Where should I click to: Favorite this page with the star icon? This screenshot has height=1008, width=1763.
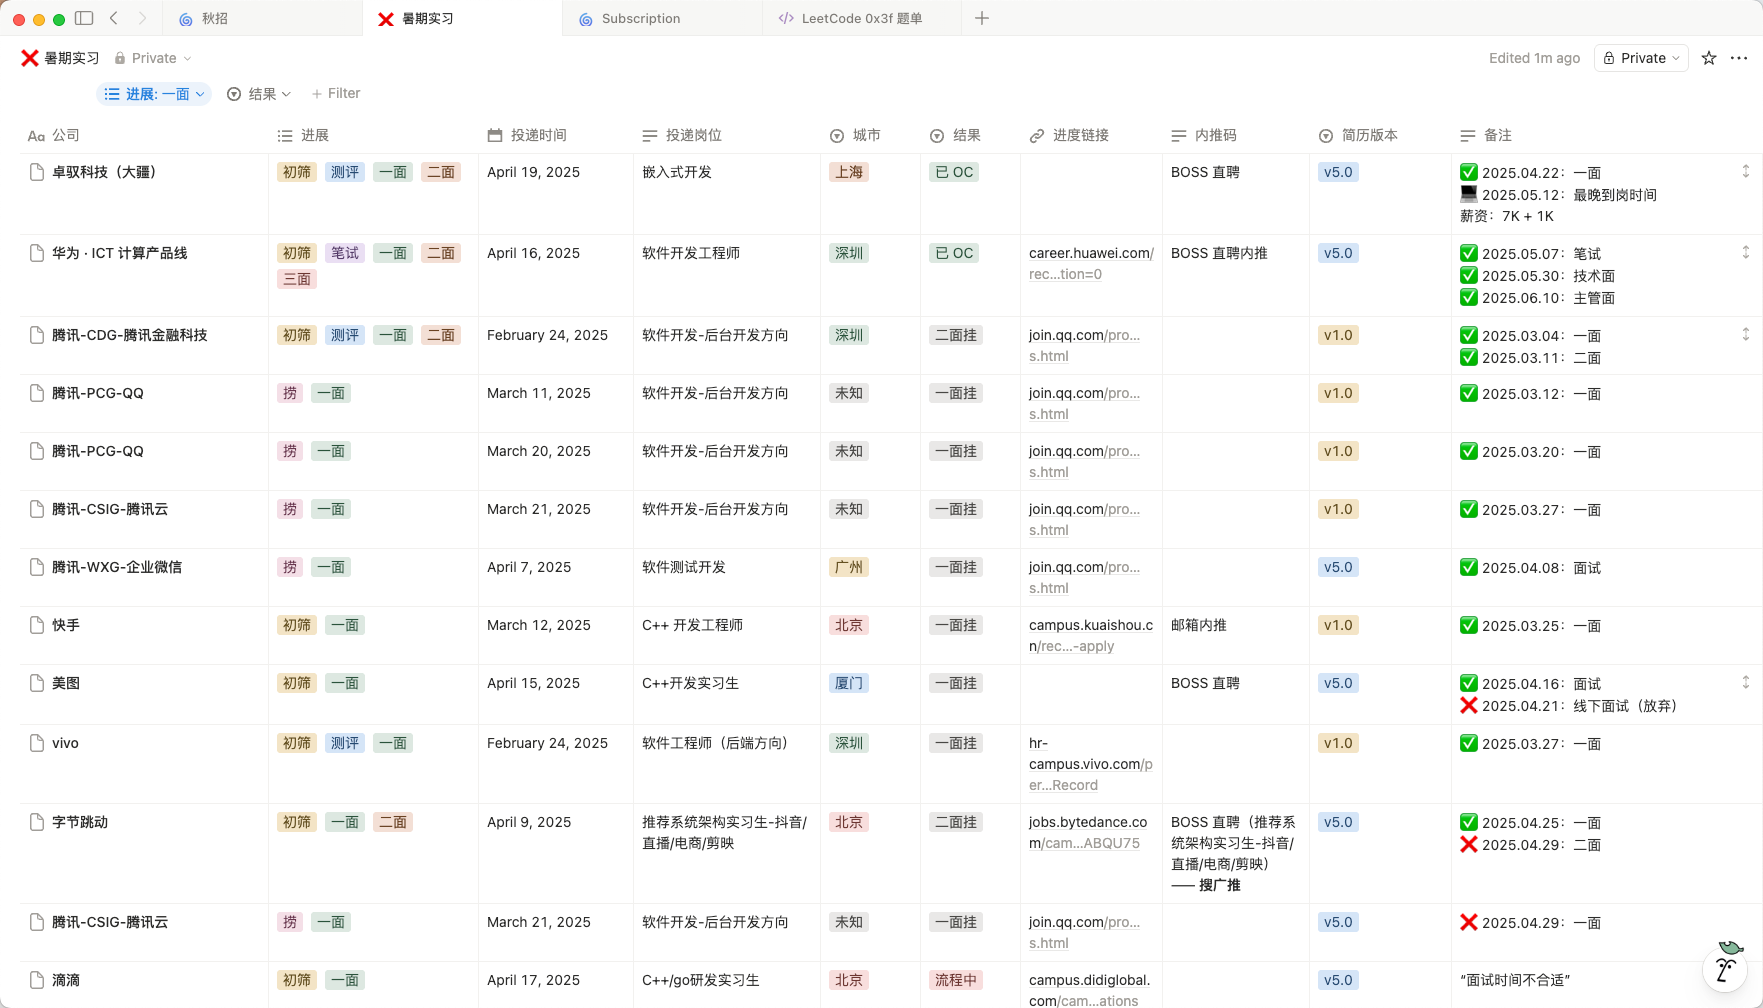[x=1709, y=58]
